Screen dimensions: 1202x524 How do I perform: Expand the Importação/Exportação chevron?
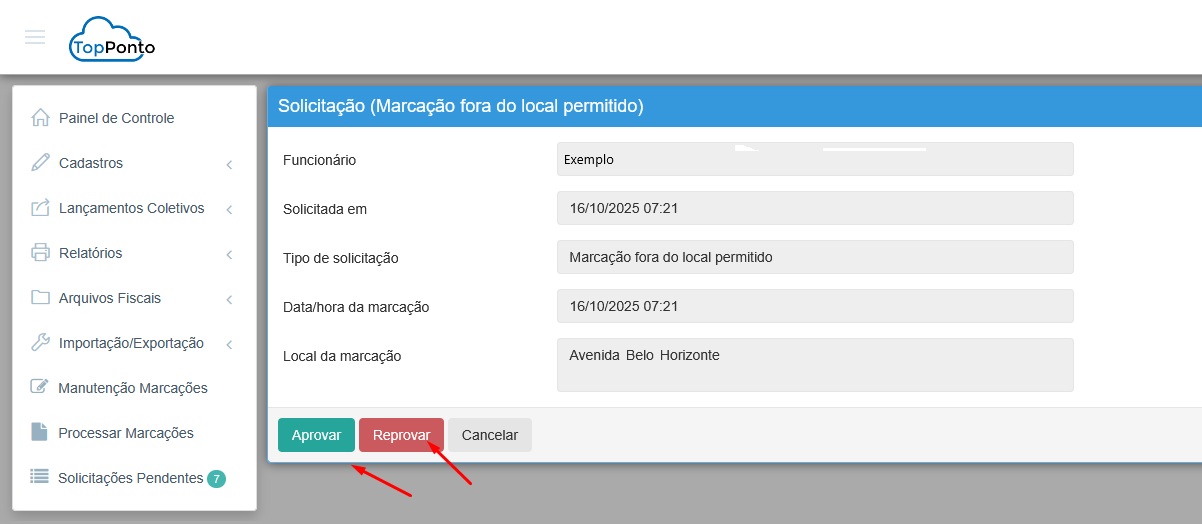click(229, 344)
